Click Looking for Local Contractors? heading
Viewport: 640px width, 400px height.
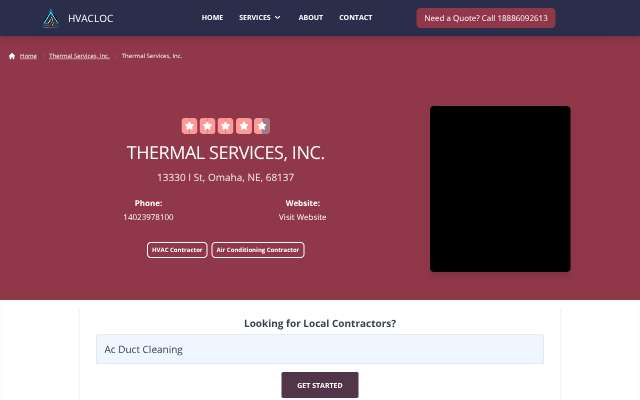(x=320, y=323)
